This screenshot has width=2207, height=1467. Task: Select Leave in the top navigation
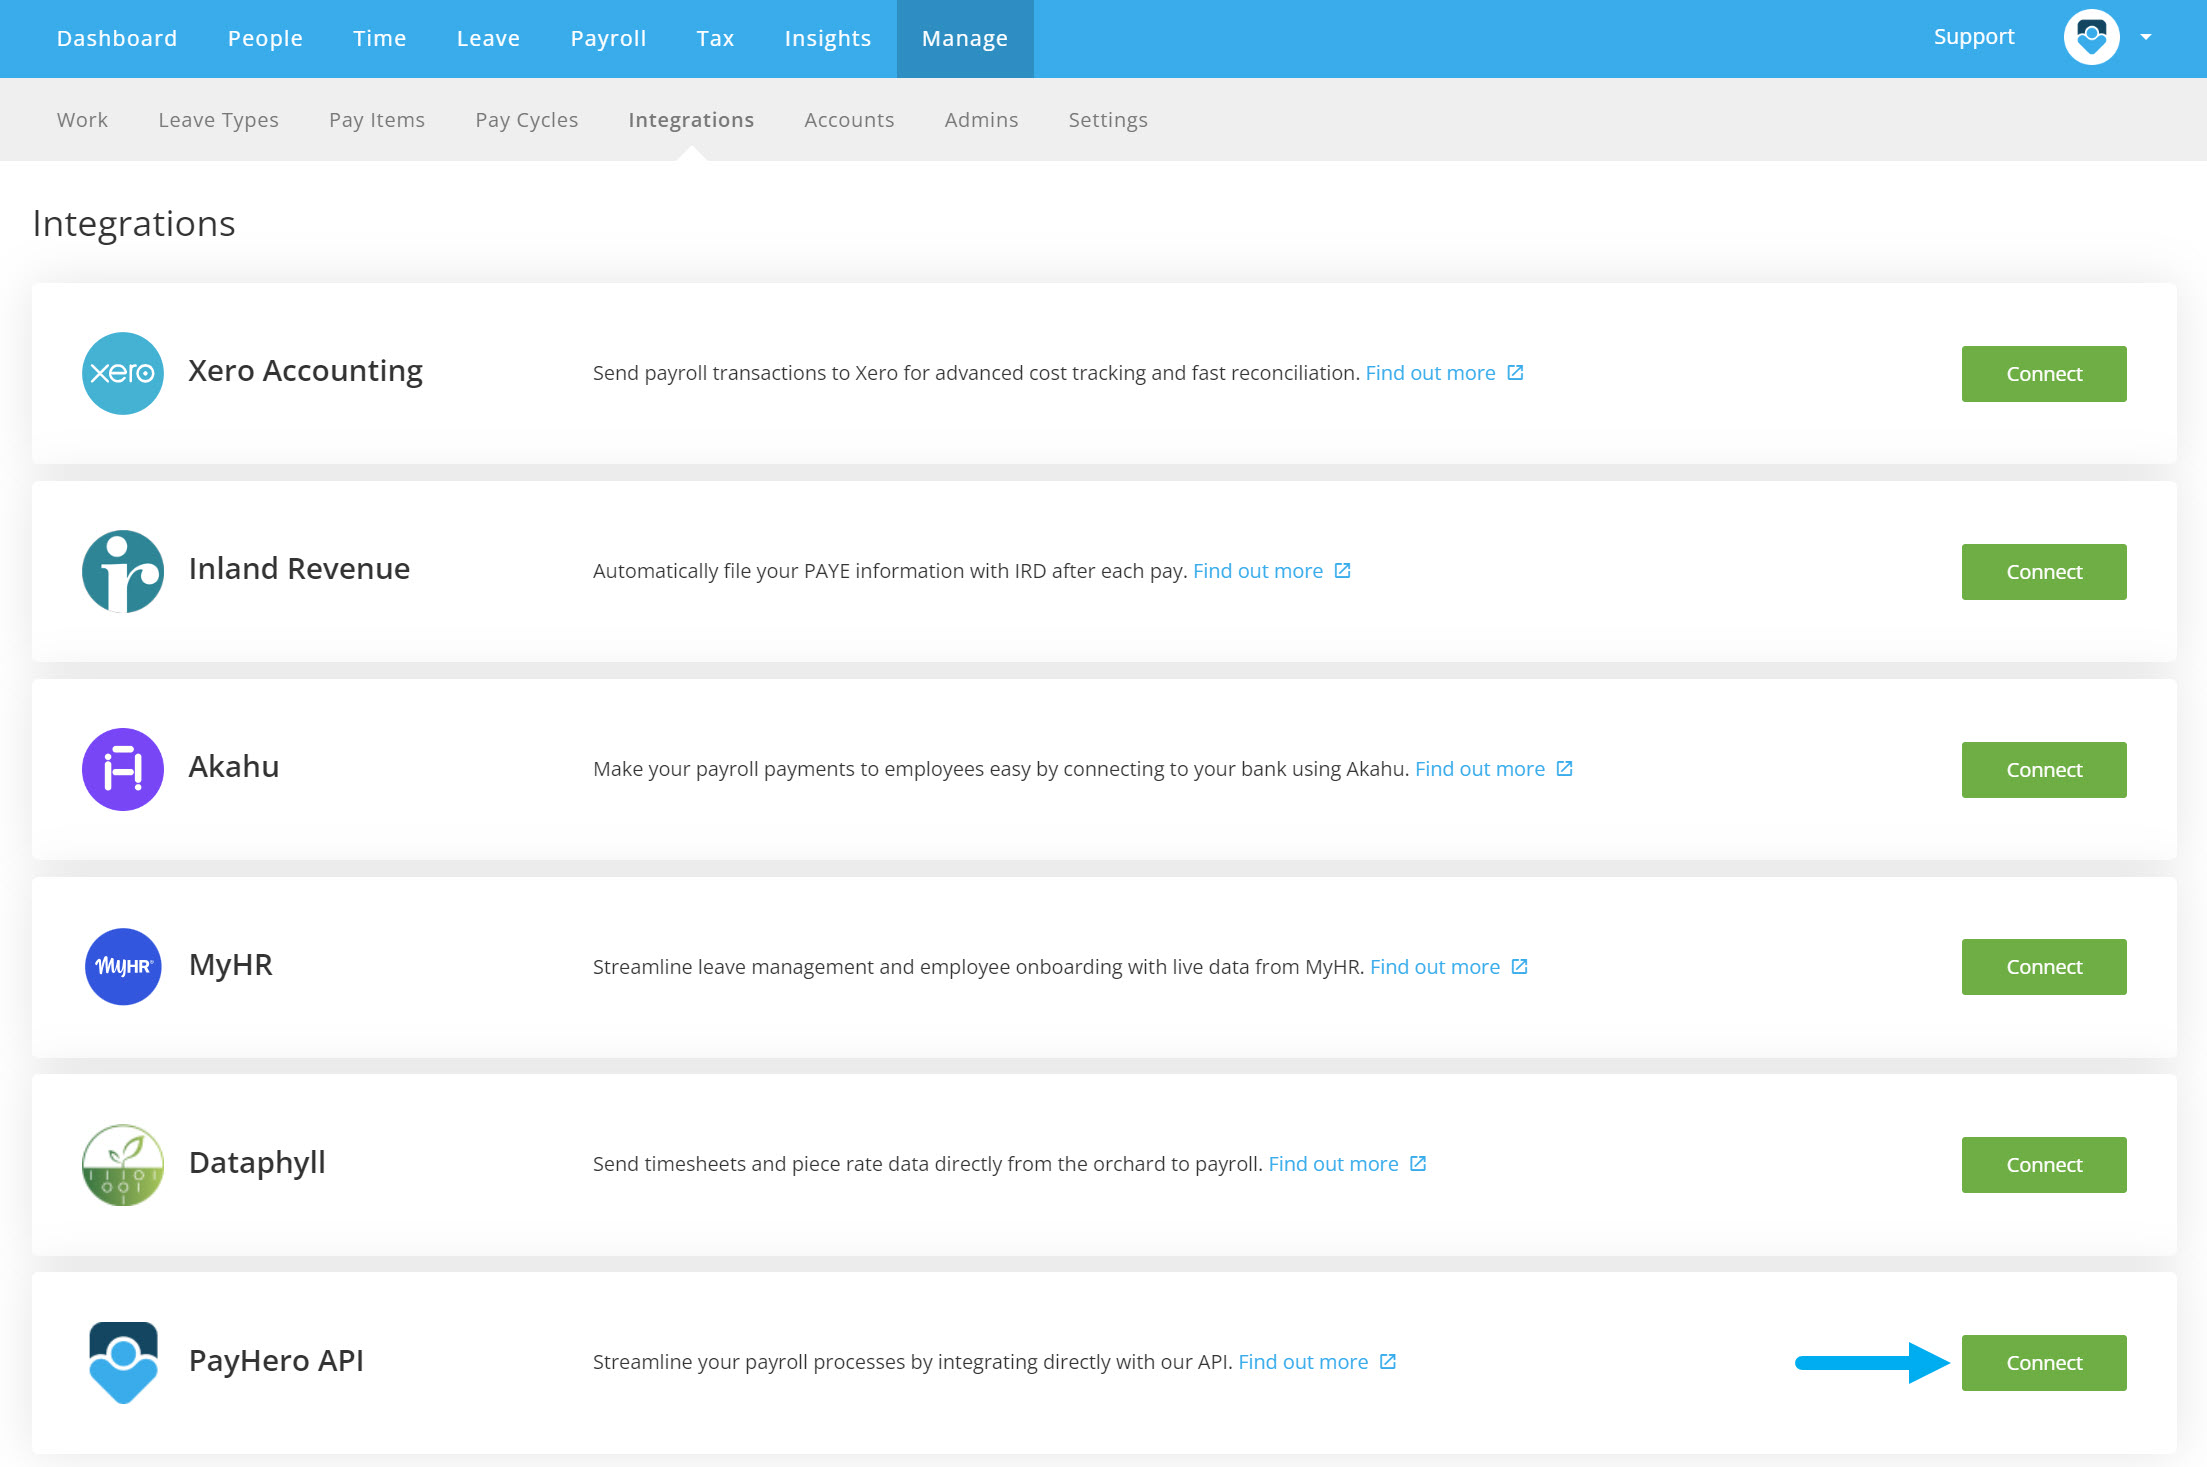click(x=488, y=38)
